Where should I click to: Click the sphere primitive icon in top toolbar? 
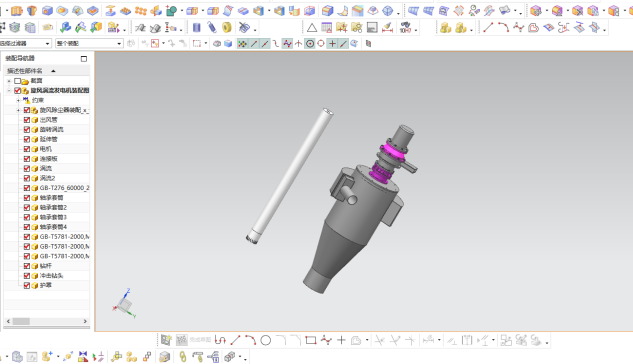[388, 11]
